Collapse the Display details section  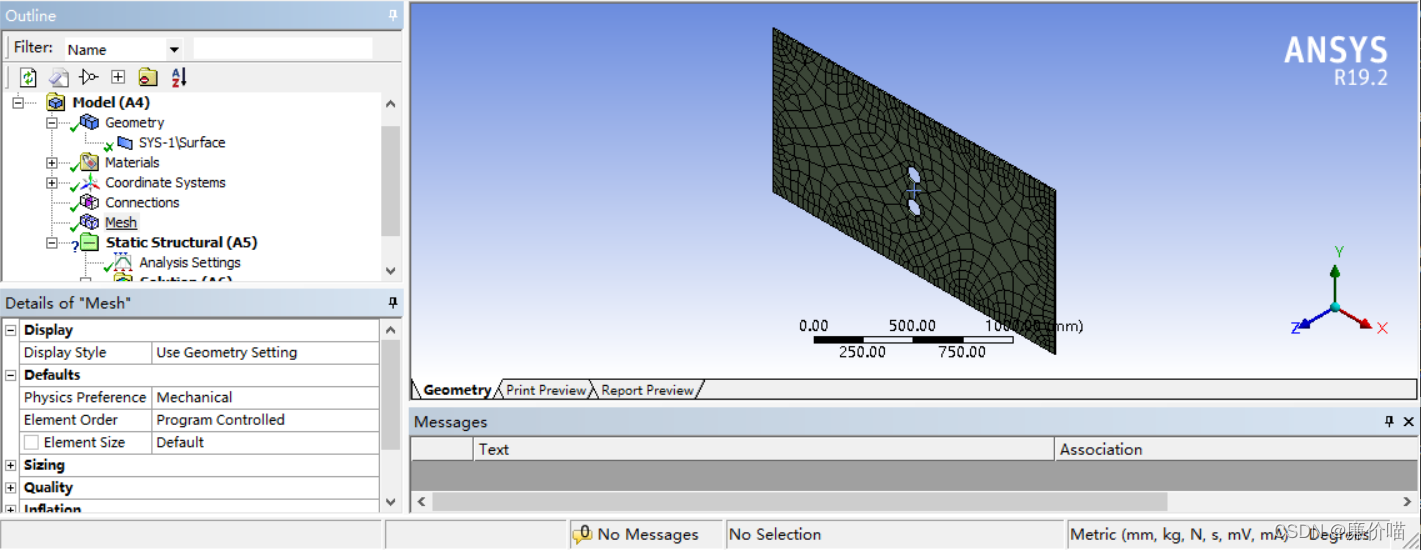(11, 330)
